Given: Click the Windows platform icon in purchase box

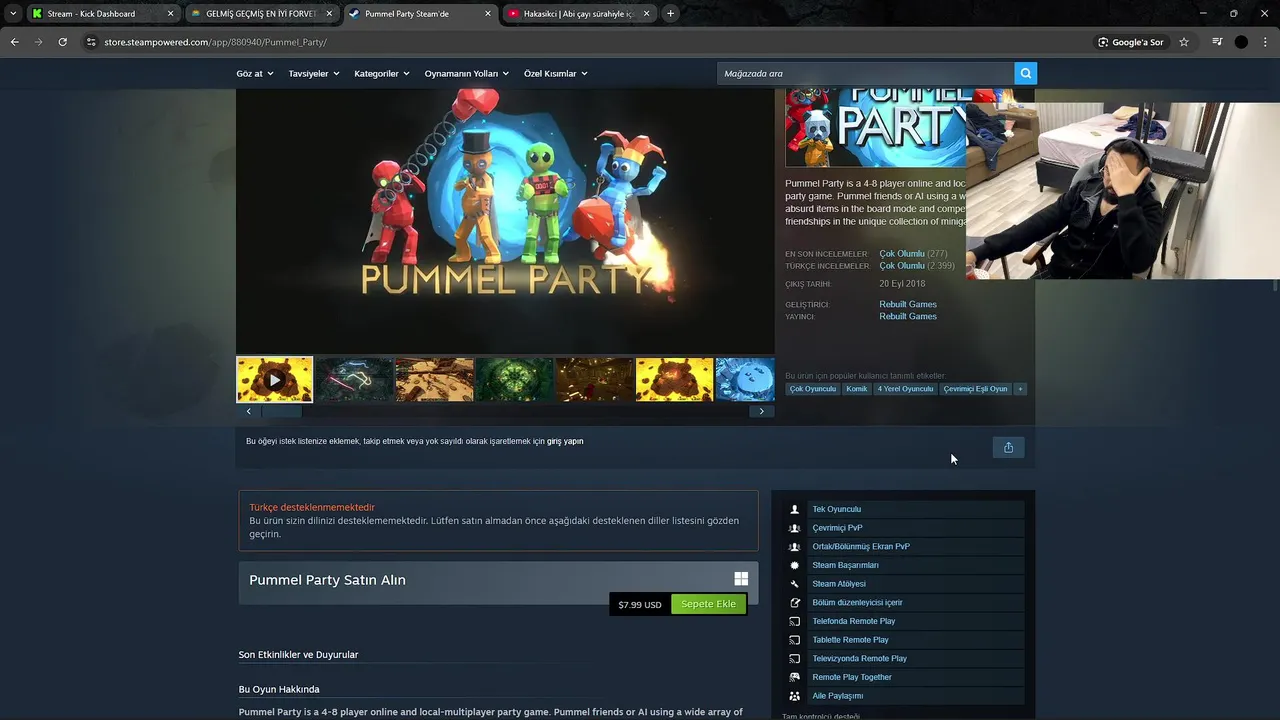Looking at the screenshot, I should click(x=741, y=579).
